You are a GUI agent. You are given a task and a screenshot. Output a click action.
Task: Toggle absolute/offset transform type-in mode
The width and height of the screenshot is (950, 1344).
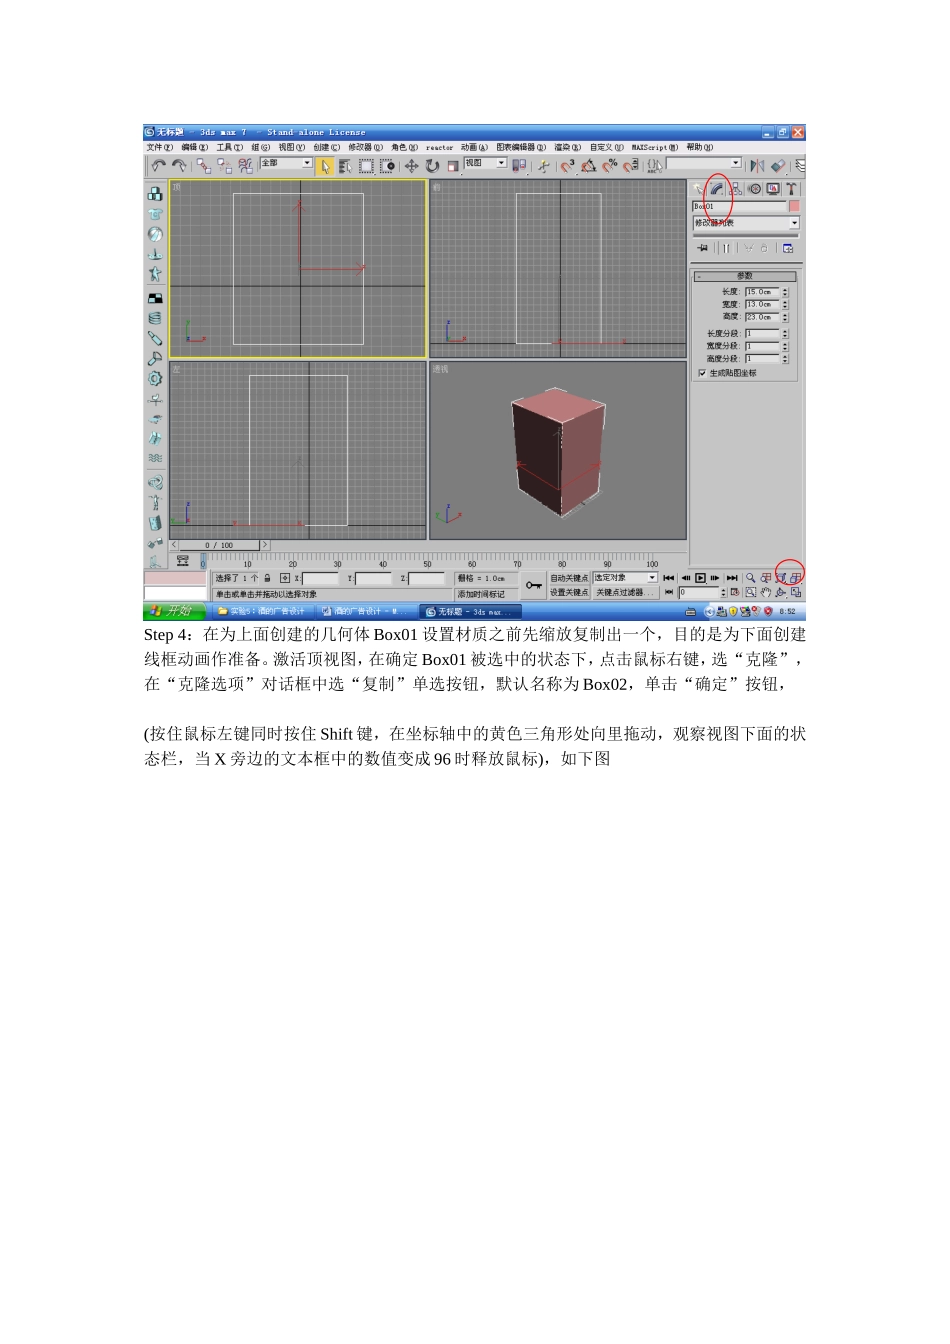(x=285, y=578)
